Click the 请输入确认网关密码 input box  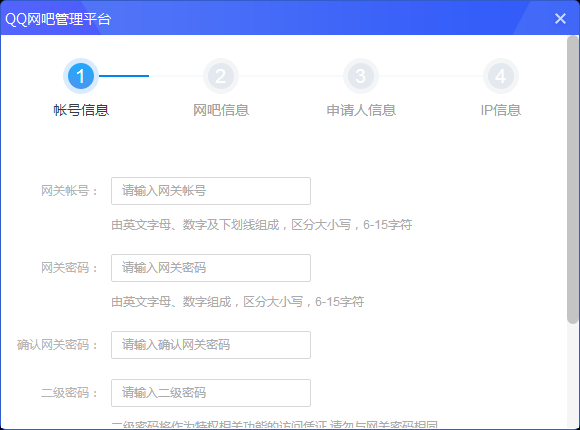pos(211,345)
